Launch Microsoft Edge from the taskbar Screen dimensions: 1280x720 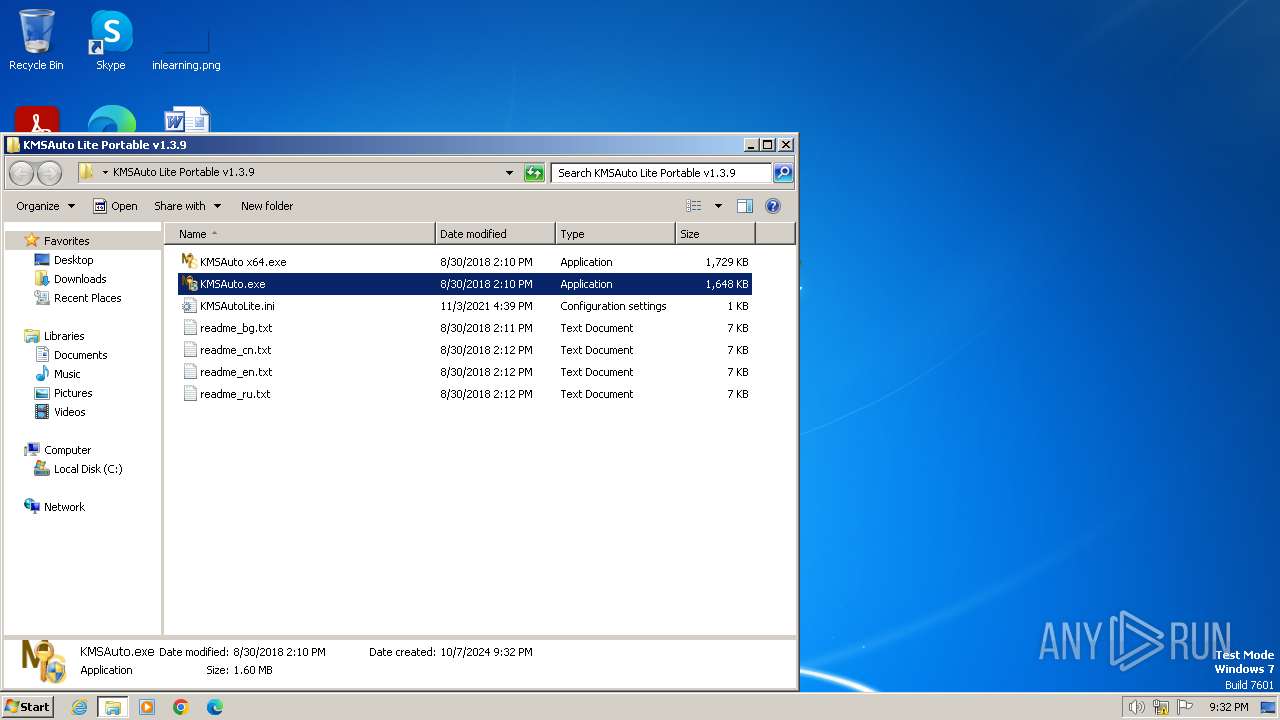tap(214, 707)
